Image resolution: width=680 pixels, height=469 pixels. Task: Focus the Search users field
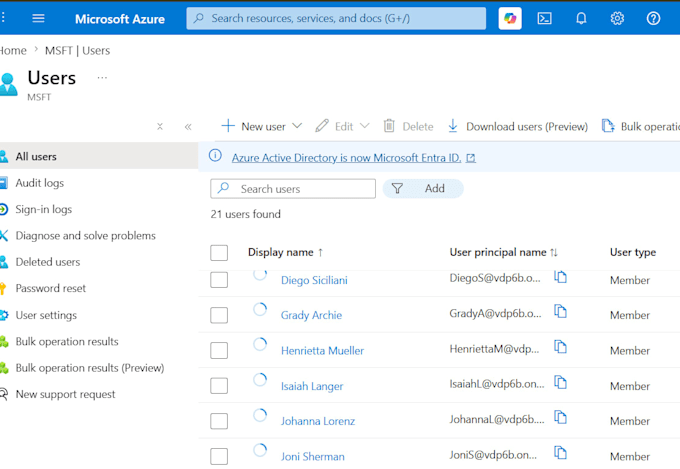(x=293, y=189)
